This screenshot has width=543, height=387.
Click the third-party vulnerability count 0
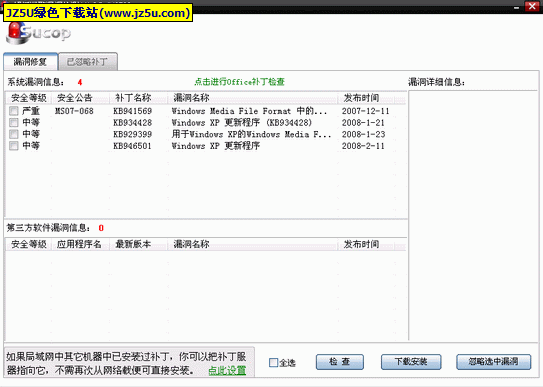(x=101, y=228)
